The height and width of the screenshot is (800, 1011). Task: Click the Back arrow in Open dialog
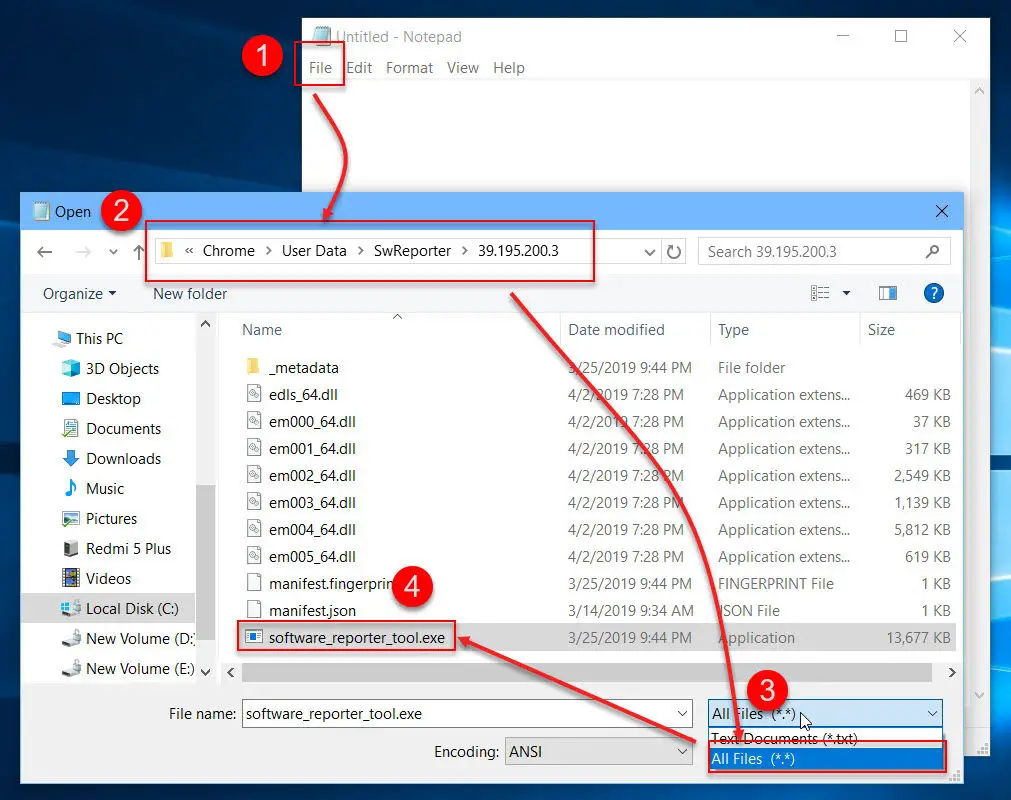(x=44, y=251)
